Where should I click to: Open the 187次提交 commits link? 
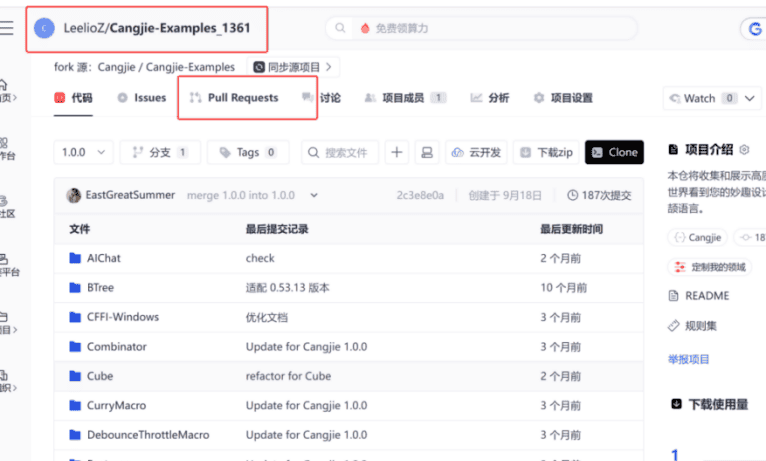pyautogui.click(x=599, y=195)
